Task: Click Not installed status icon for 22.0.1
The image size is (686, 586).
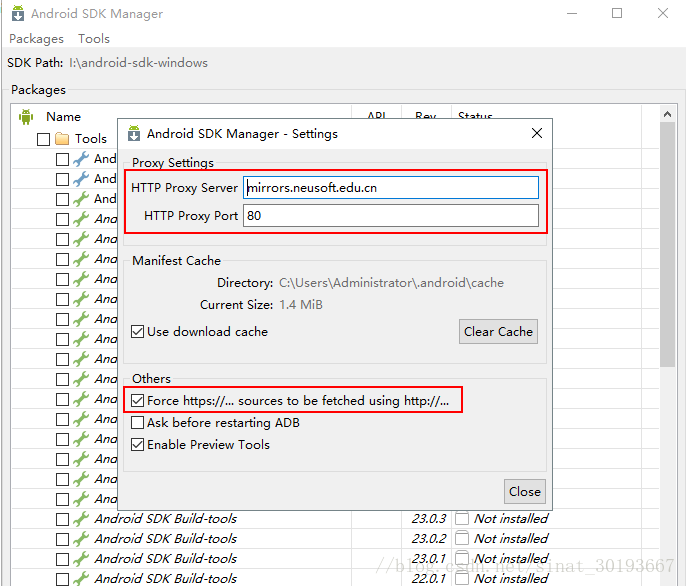Action: [462, 578]
